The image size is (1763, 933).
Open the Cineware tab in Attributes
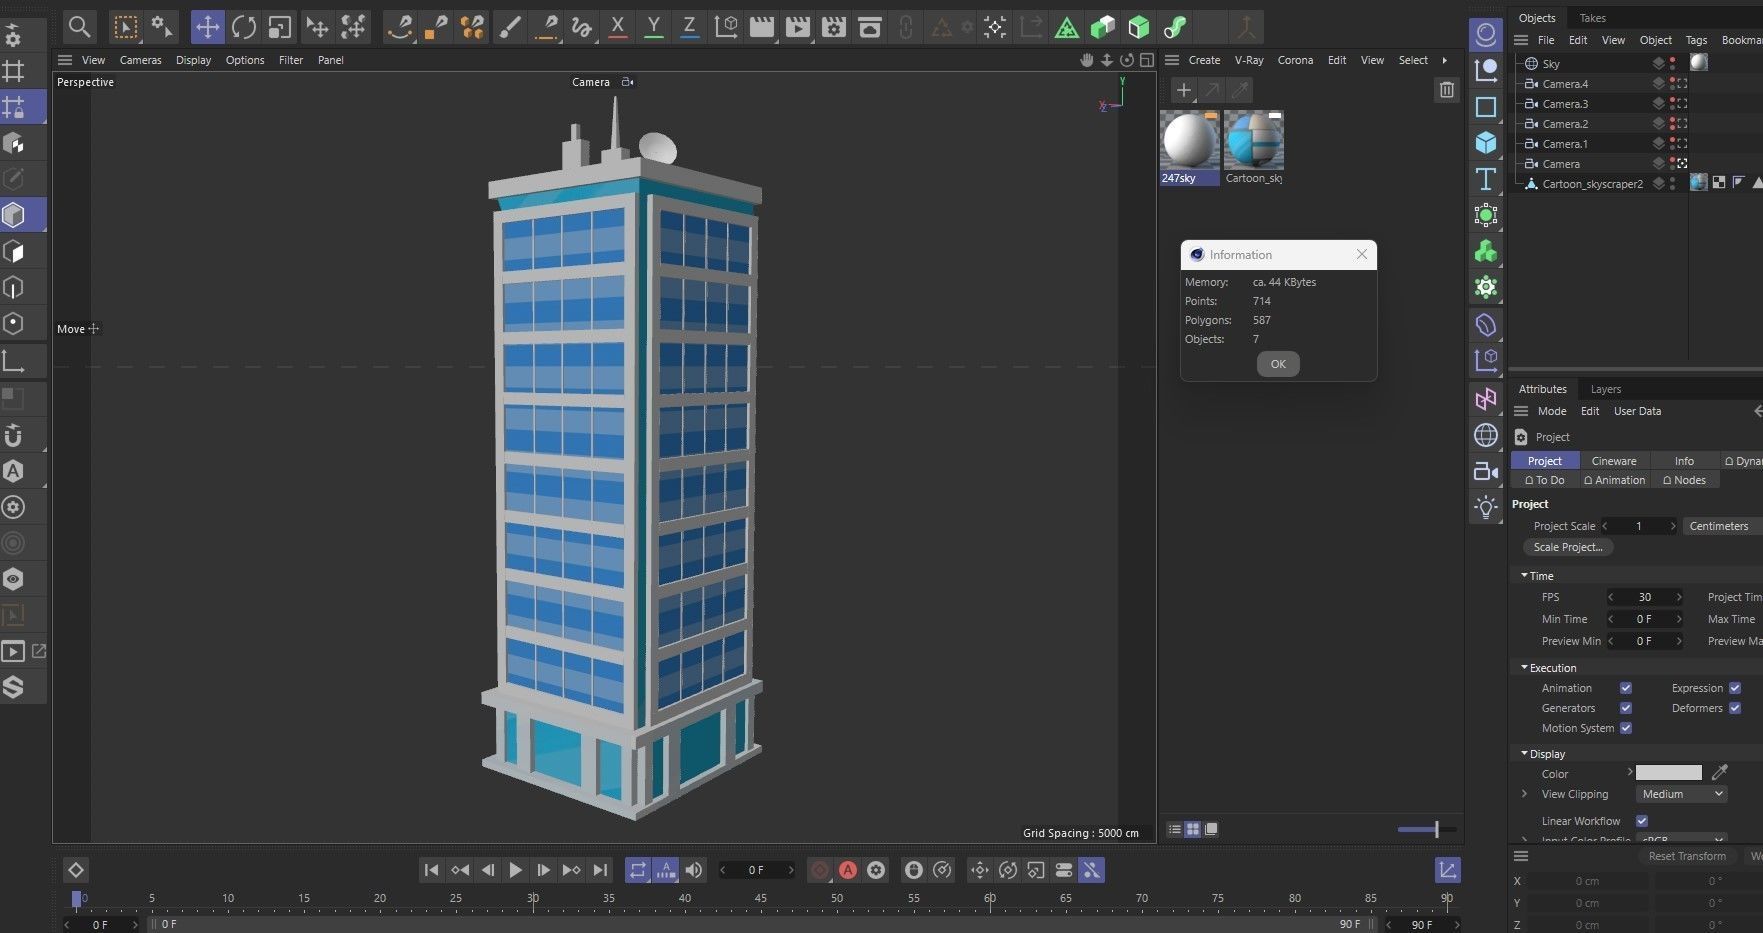click(1614, 461)
